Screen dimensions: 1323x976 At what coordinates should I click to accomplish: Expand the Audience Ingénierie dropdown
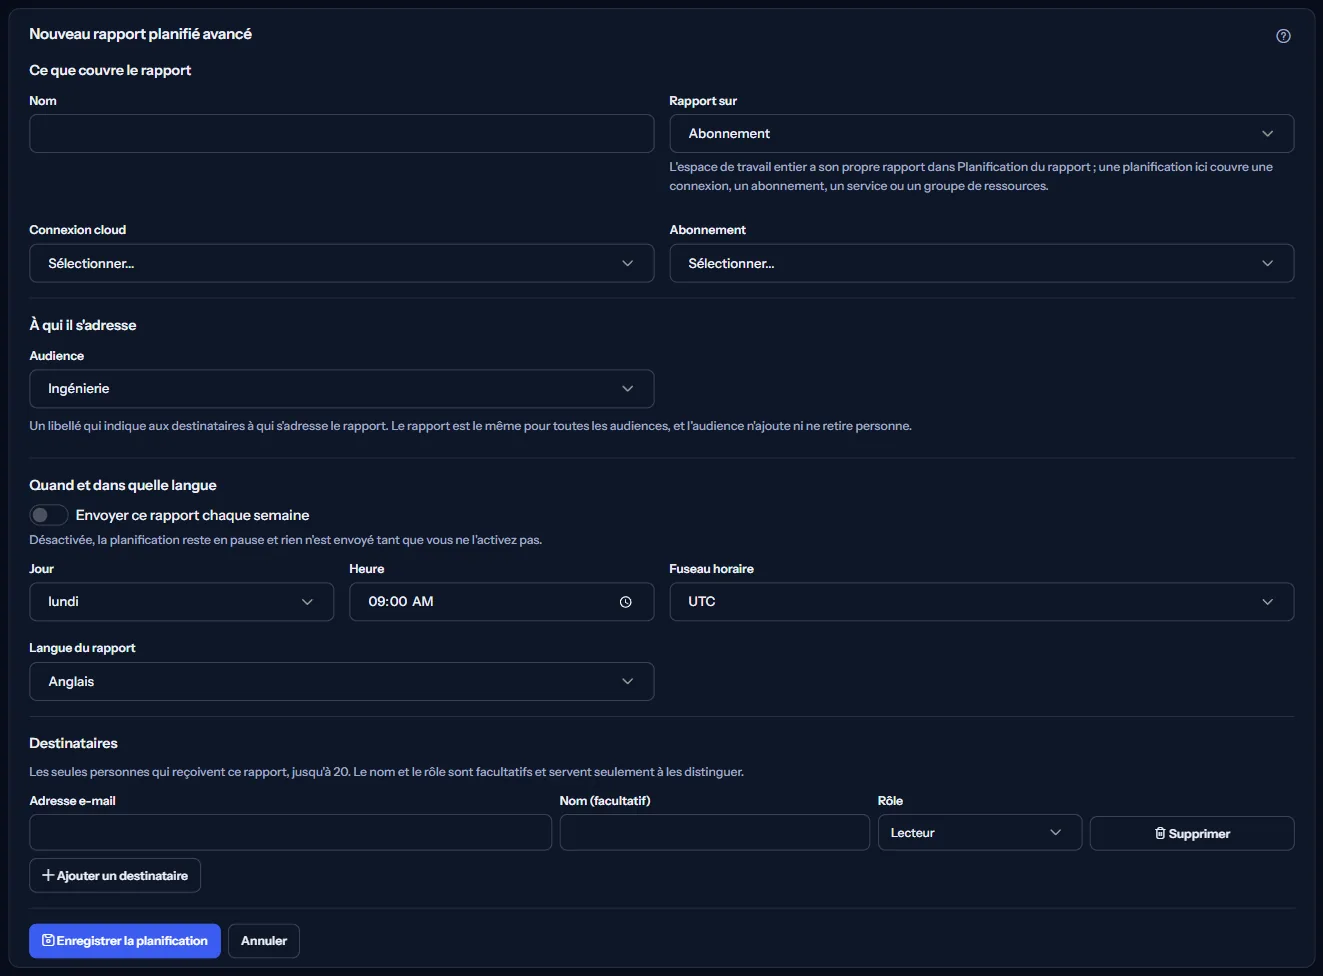341,389
